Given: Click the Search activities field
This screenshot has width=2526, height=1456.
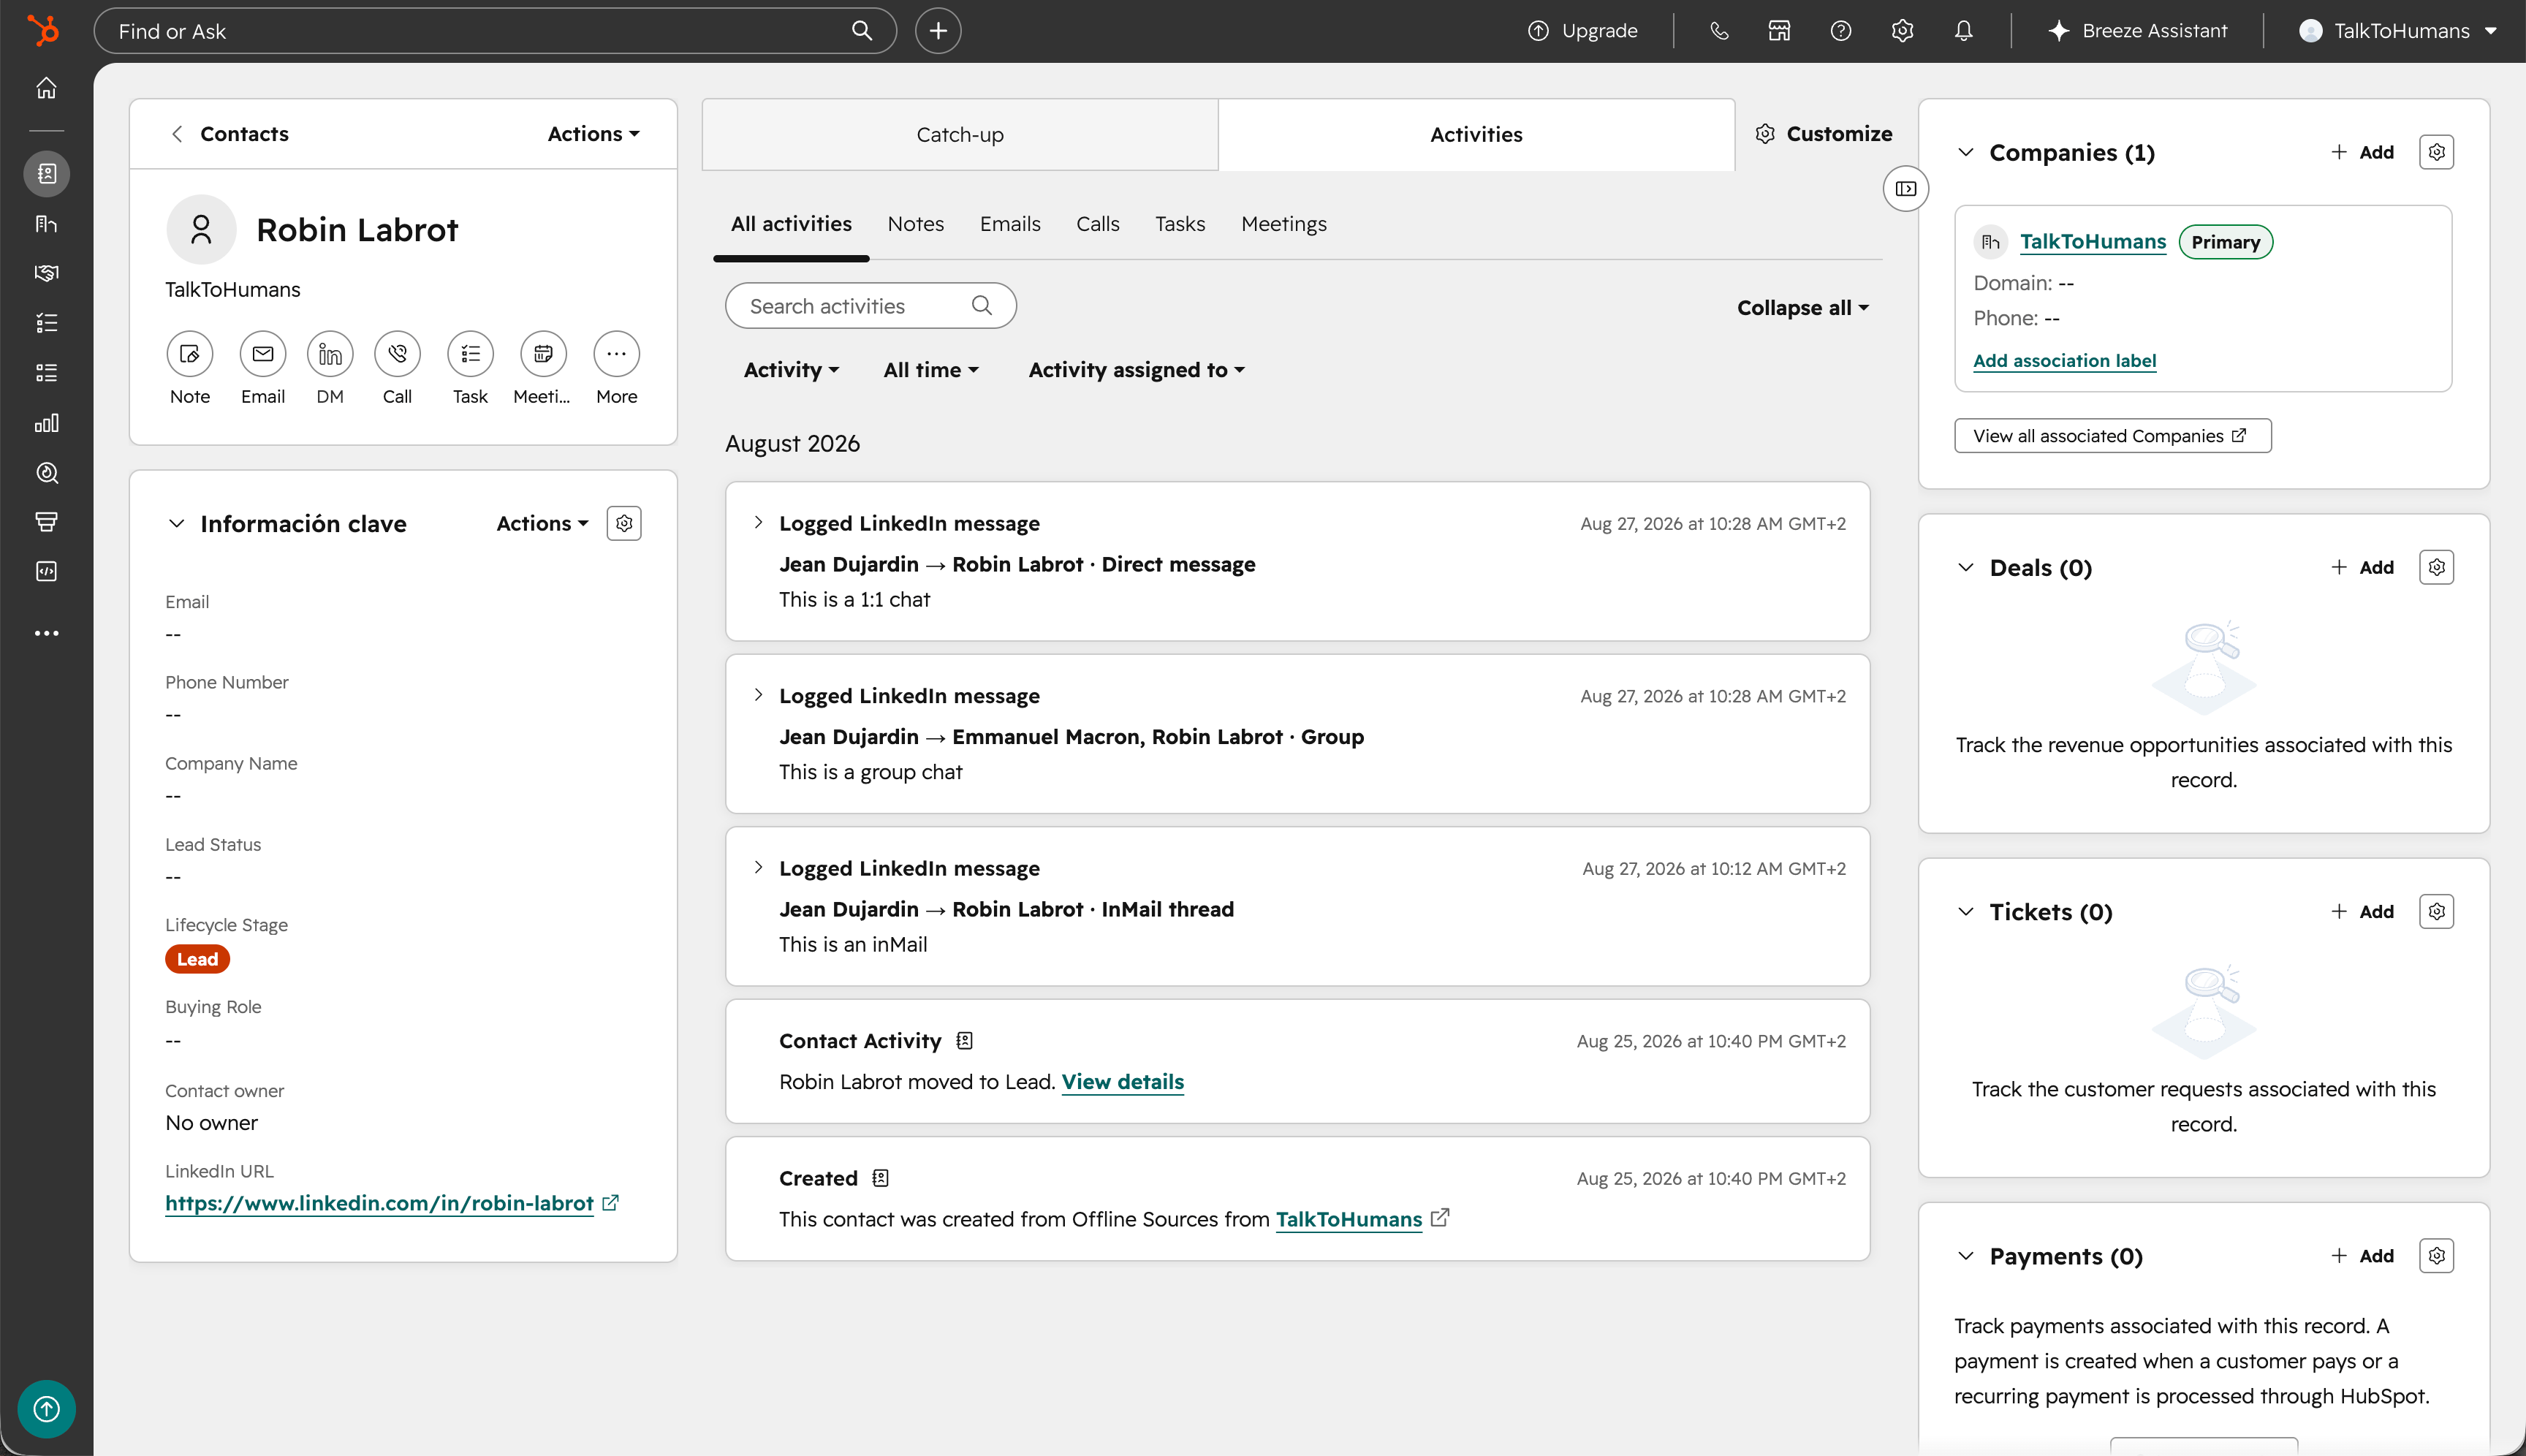Looking at the screenshot, I should coord(870,306).
